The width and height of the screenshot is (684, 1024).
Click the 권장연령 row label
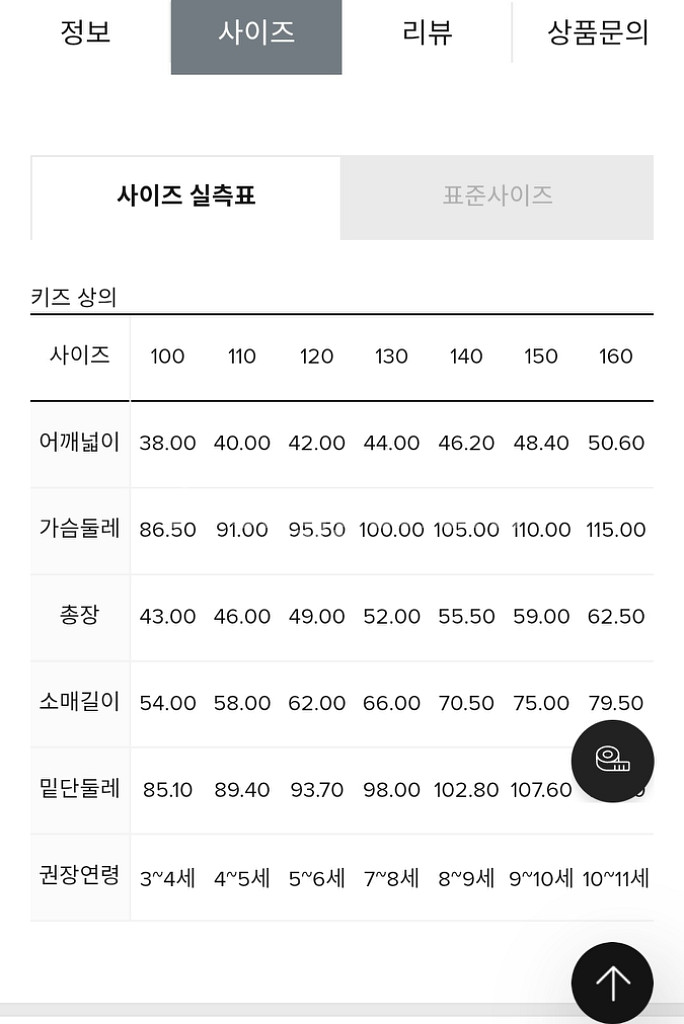click(79, 875)
